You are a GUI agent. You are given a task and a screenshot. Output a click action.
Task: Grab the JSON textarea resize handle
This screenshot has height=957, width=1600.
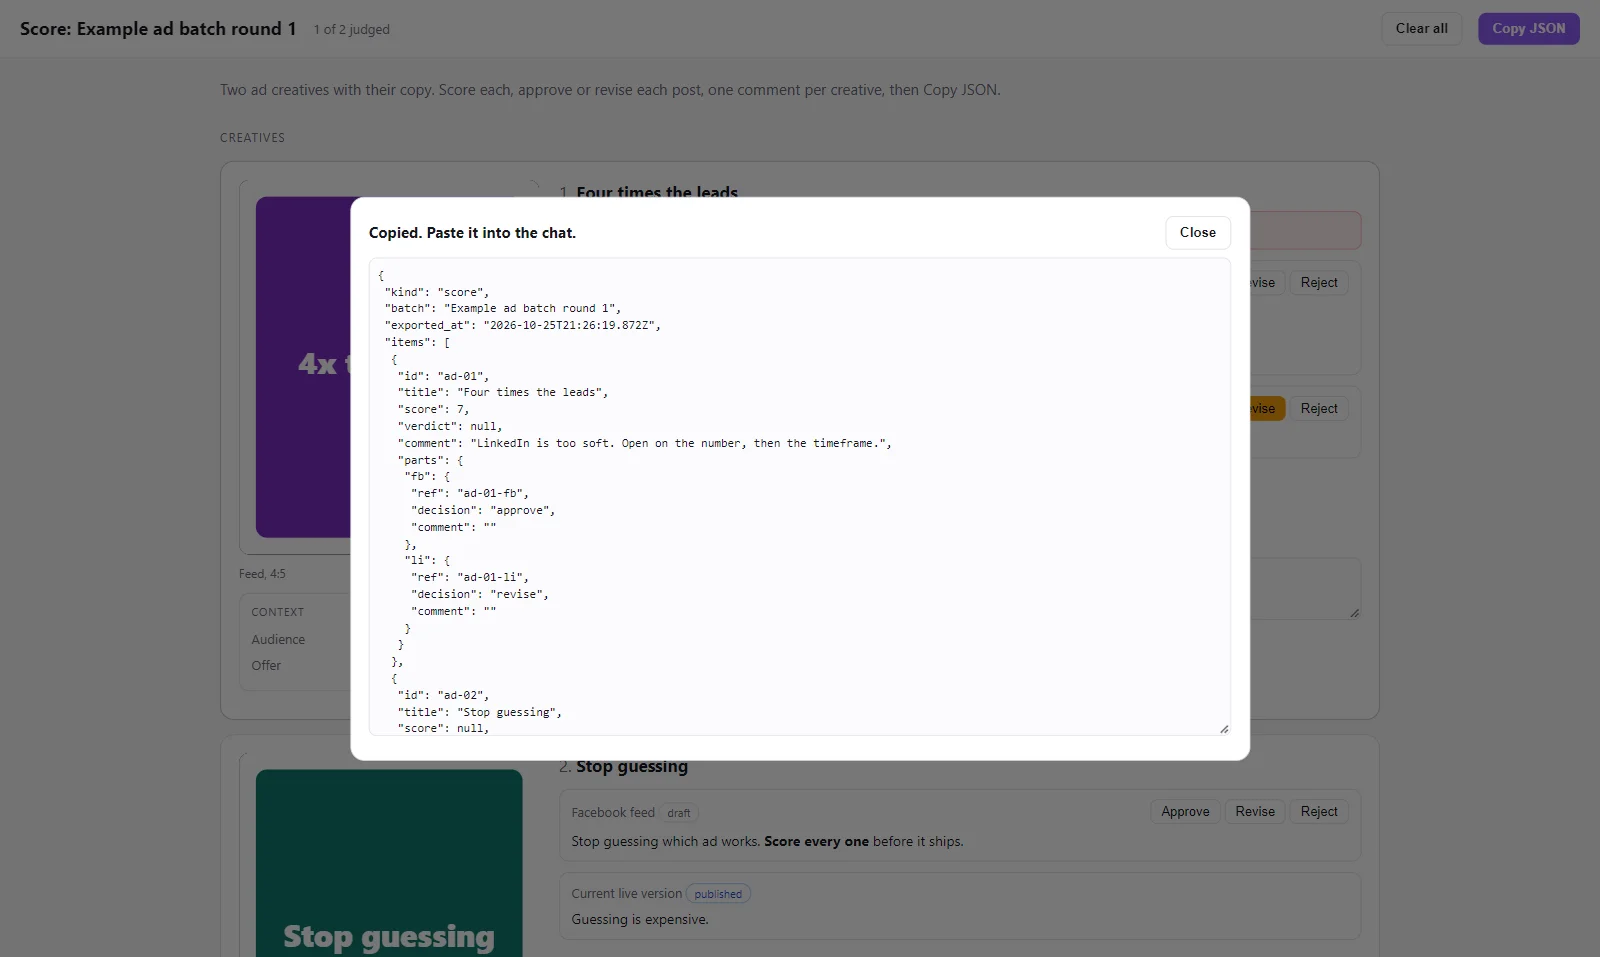tap(1224, 729)
